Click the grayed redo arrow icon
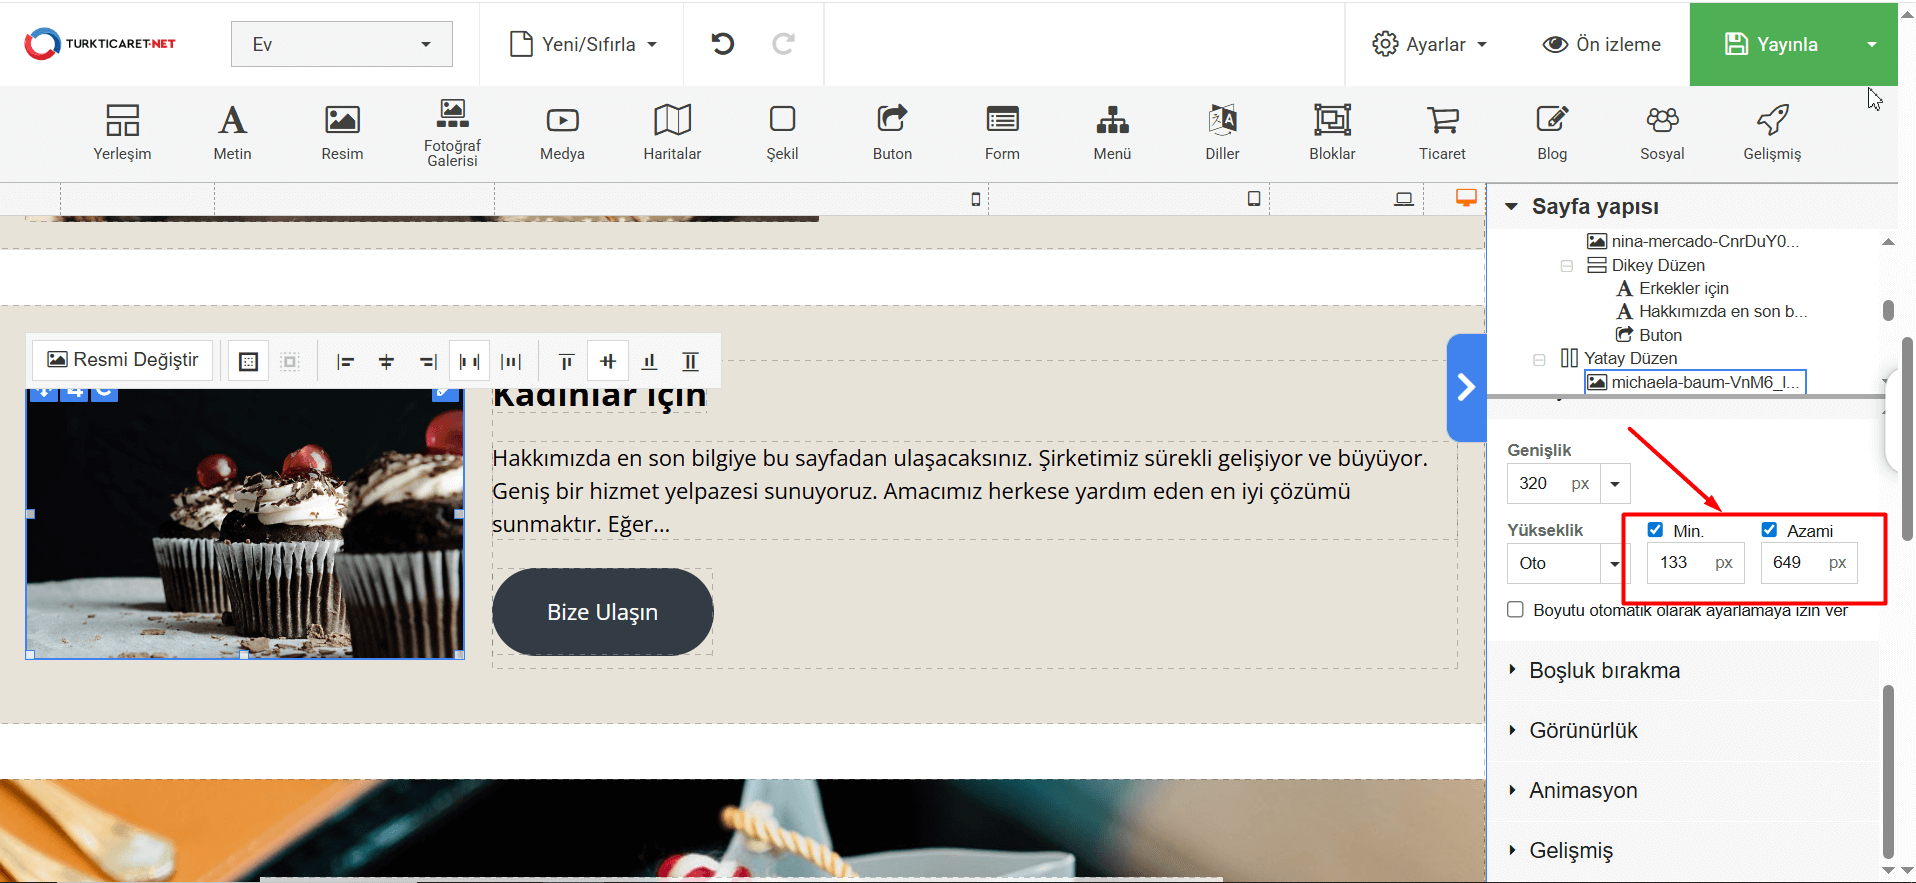The height and width of the screenshot is (883, 1916). pos(784,44)
